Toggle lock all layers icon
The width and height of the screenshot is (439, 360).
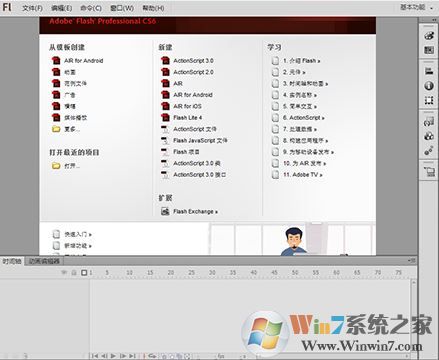pyautogui.click(x=74, y=273)
